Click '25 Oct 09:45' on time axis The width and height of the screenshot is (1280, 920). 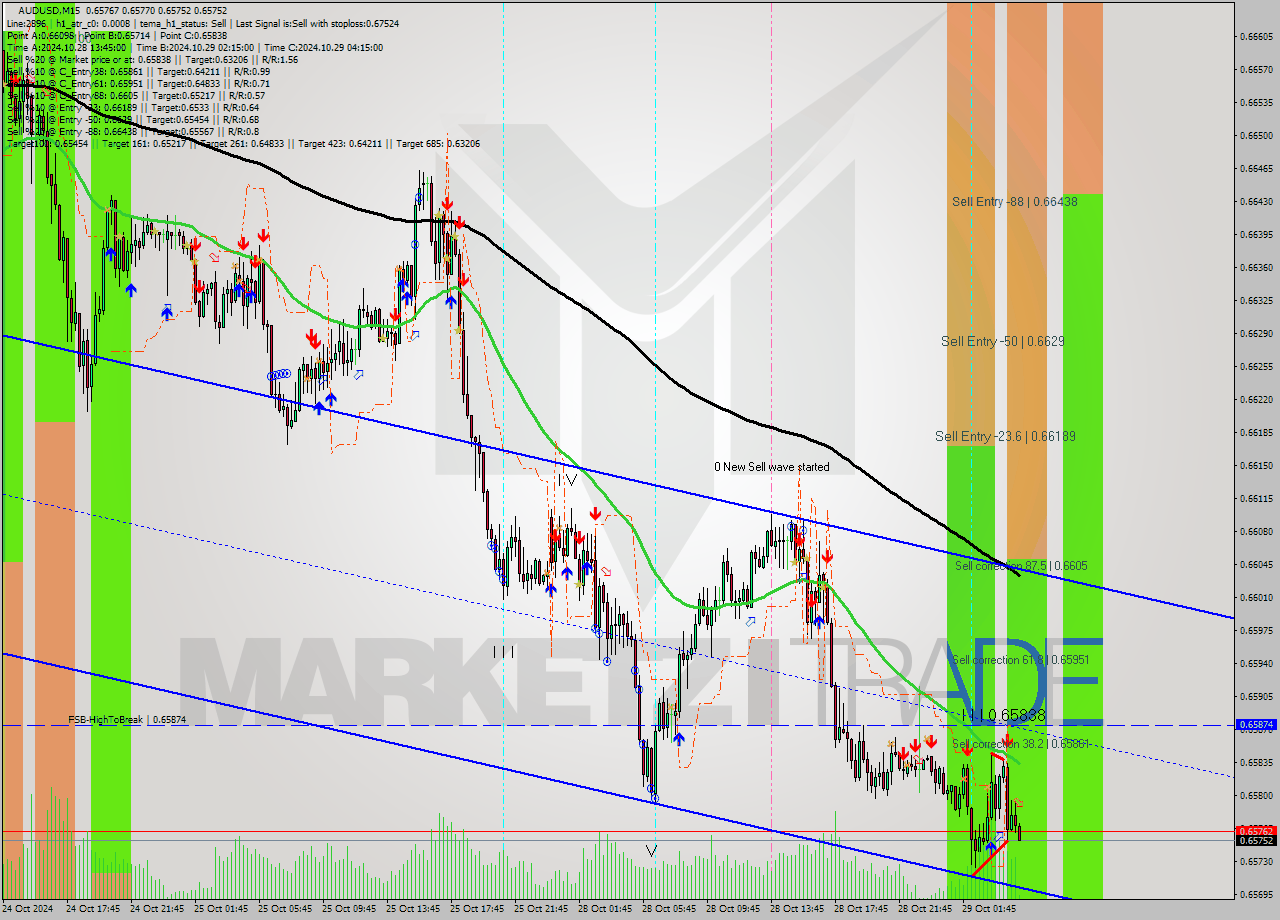tap(350, 909)
